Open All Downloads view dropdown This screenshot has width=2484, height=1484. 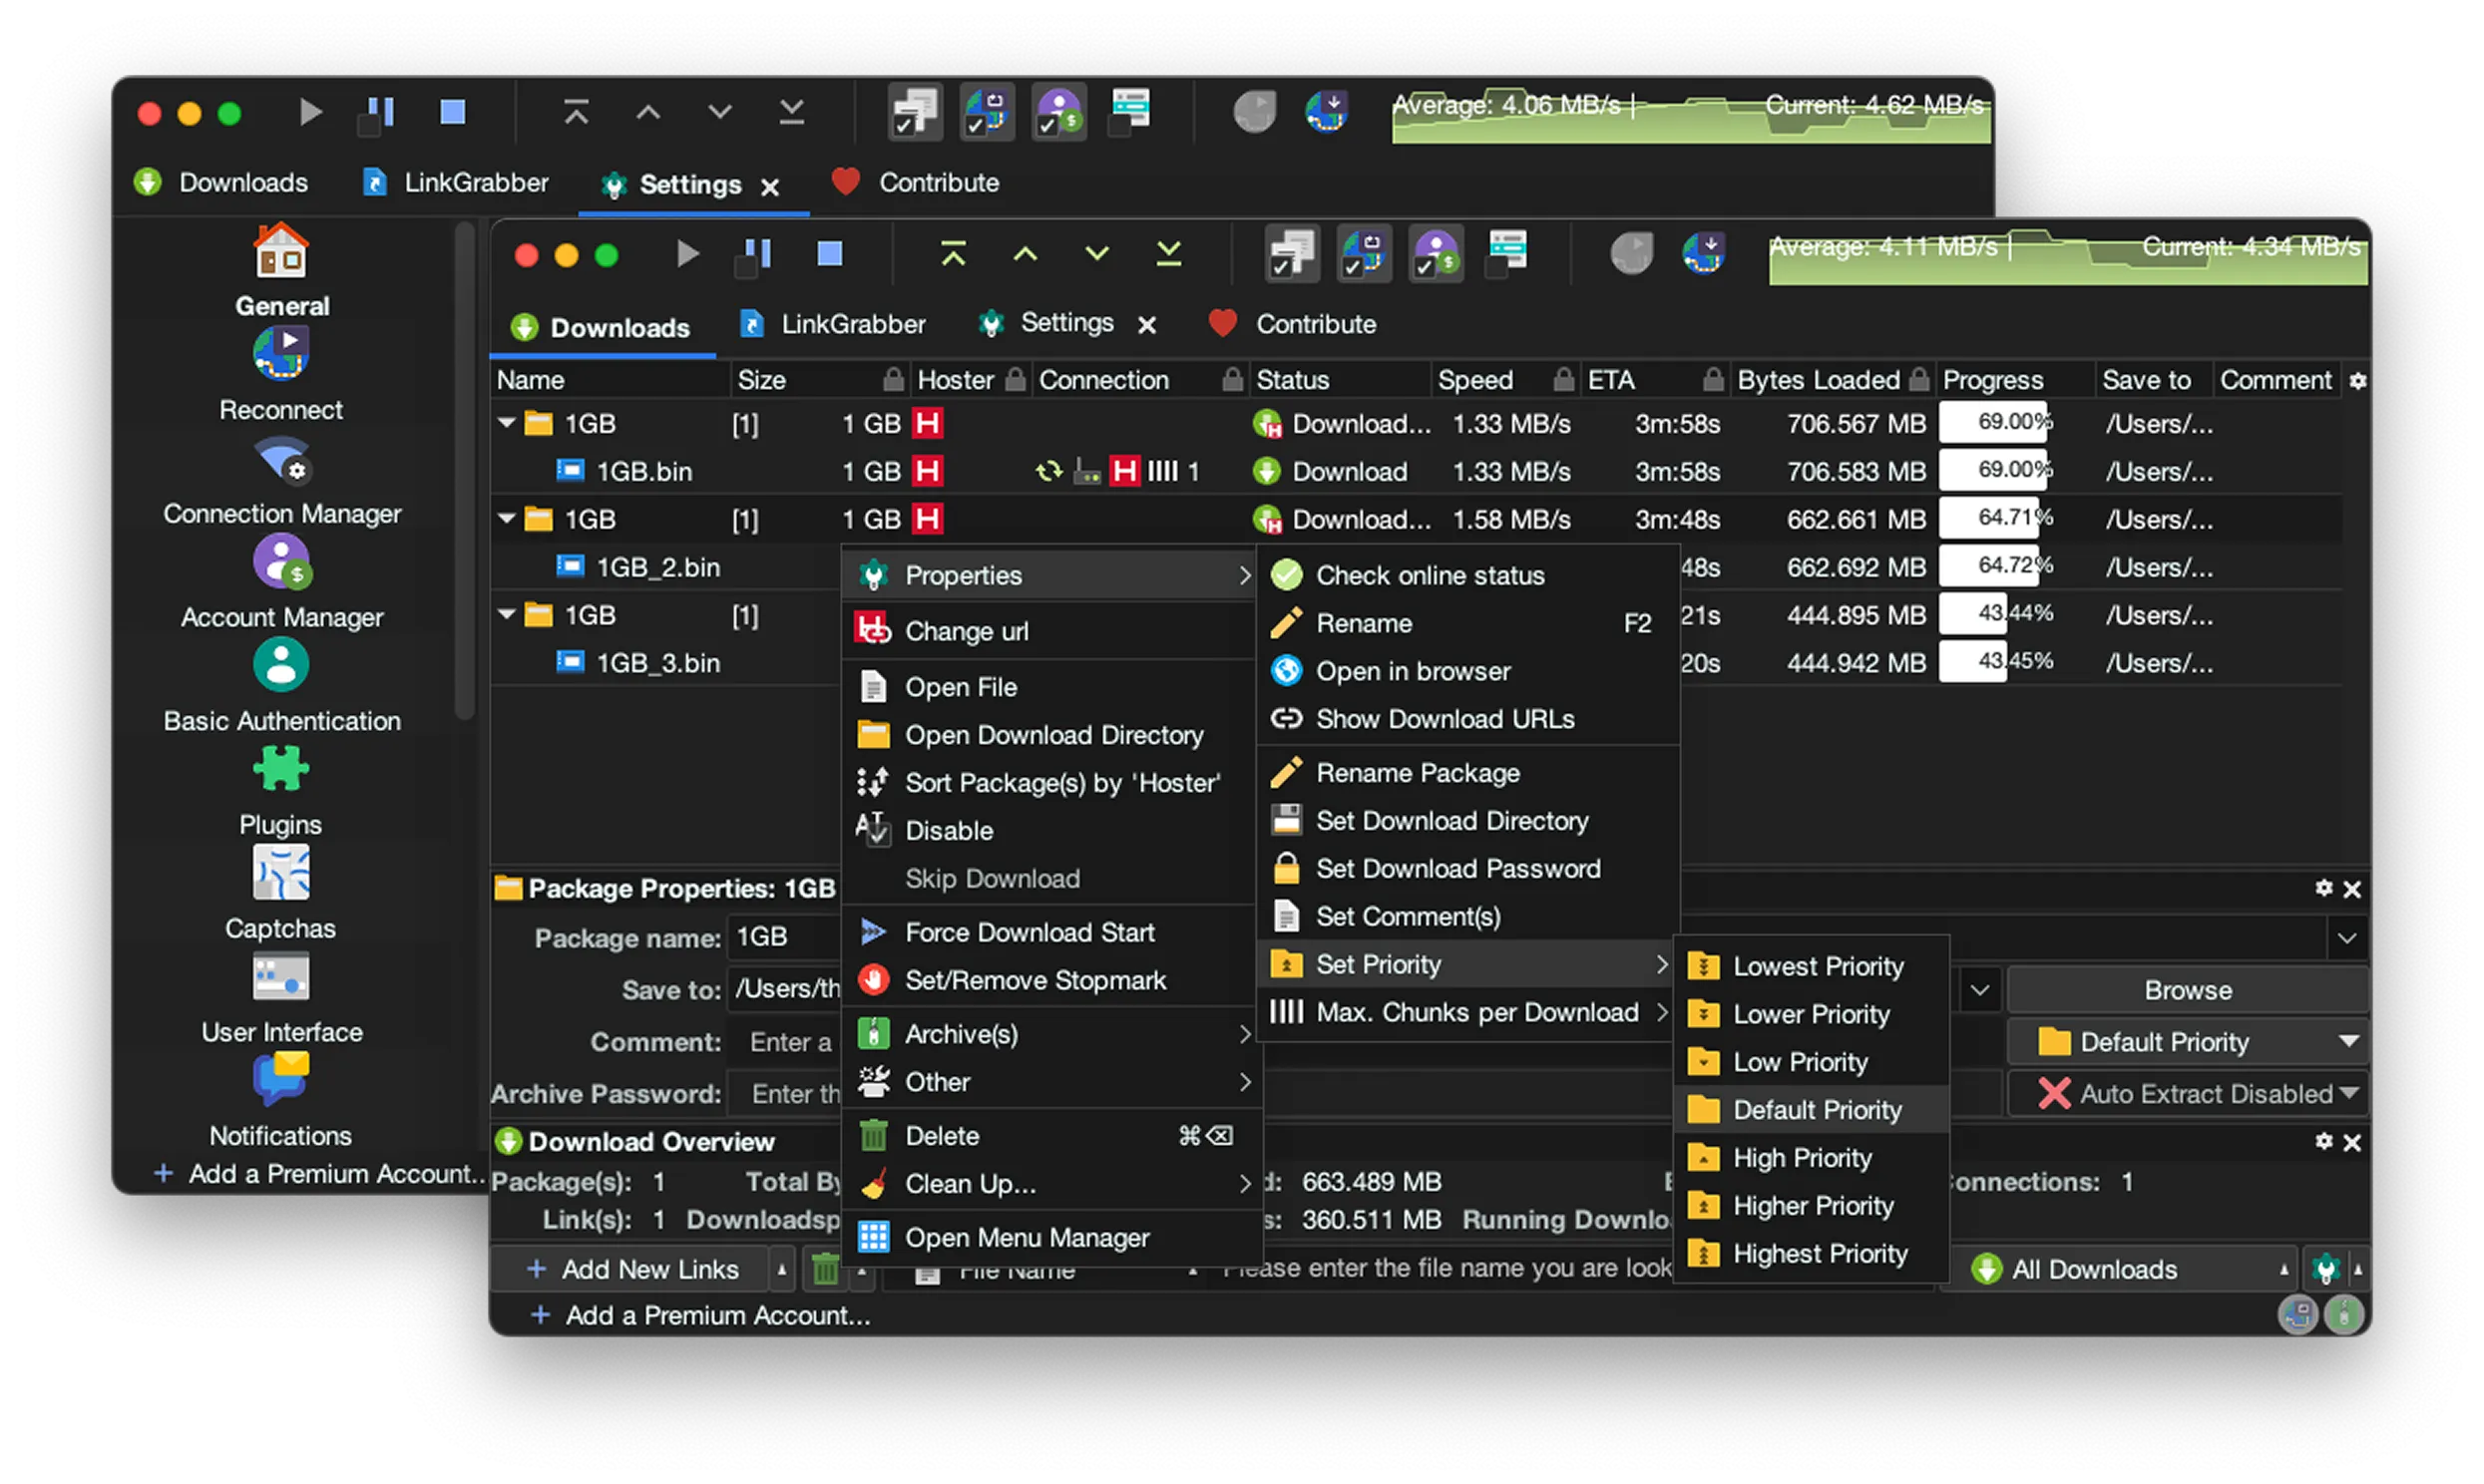(x=2118, y=1269)
